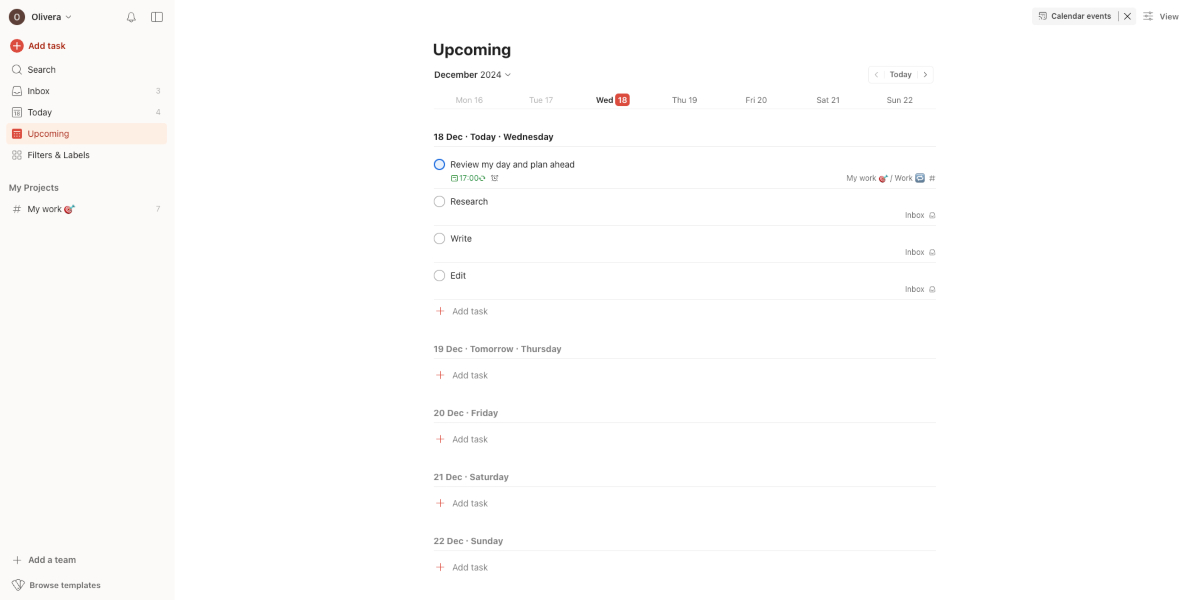The width and height of the screenshot is (1194, 600).
Task: Add a task under 19 Dec Thursday
Action: click(469, 375)
